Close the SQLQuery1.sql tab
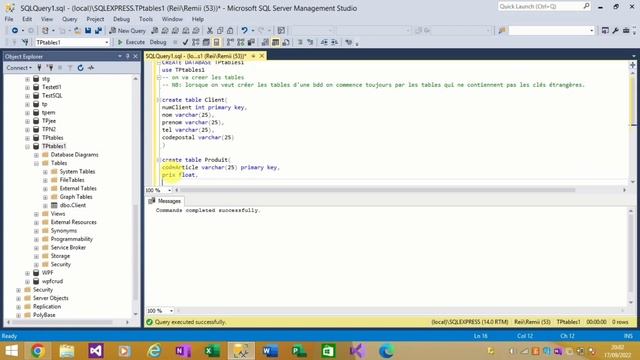640x360 pixels. click(x=262, y=56)
